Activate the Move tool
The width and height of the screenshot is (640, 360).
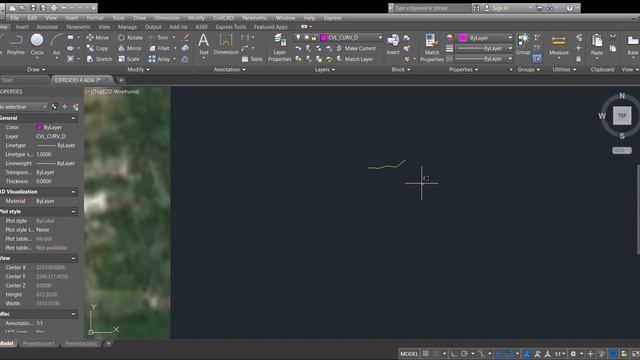pyautogui.click(x=98, y=38)
